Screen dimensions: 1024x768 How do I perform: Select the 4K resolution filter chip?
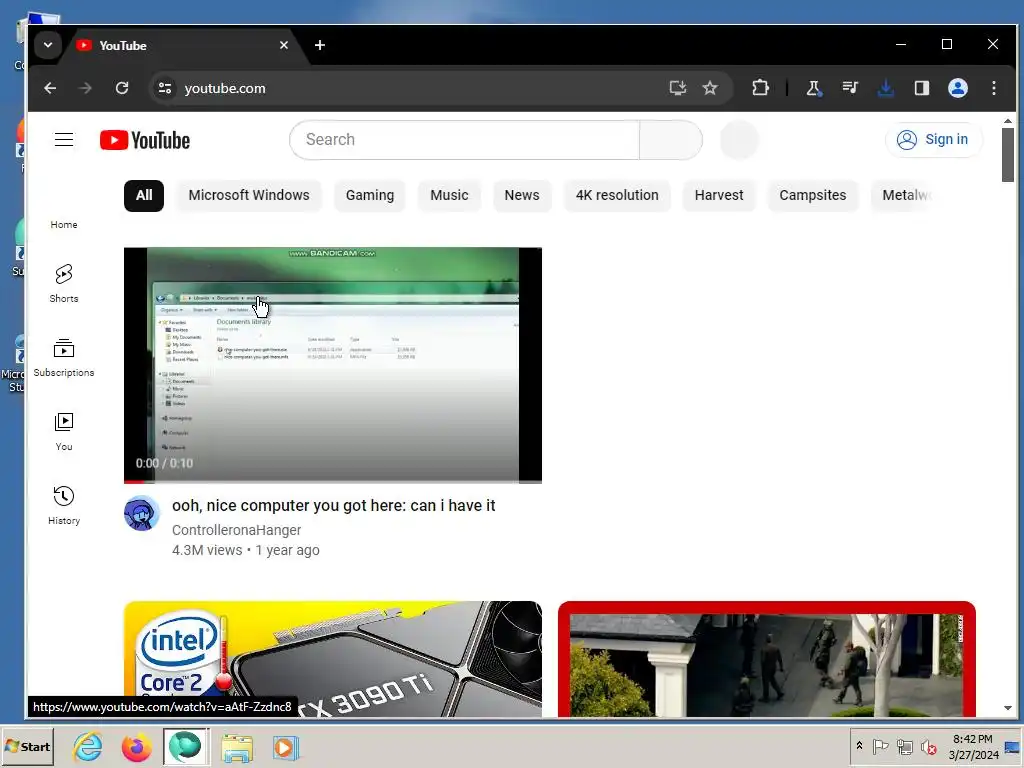click(x=617, y=195)
